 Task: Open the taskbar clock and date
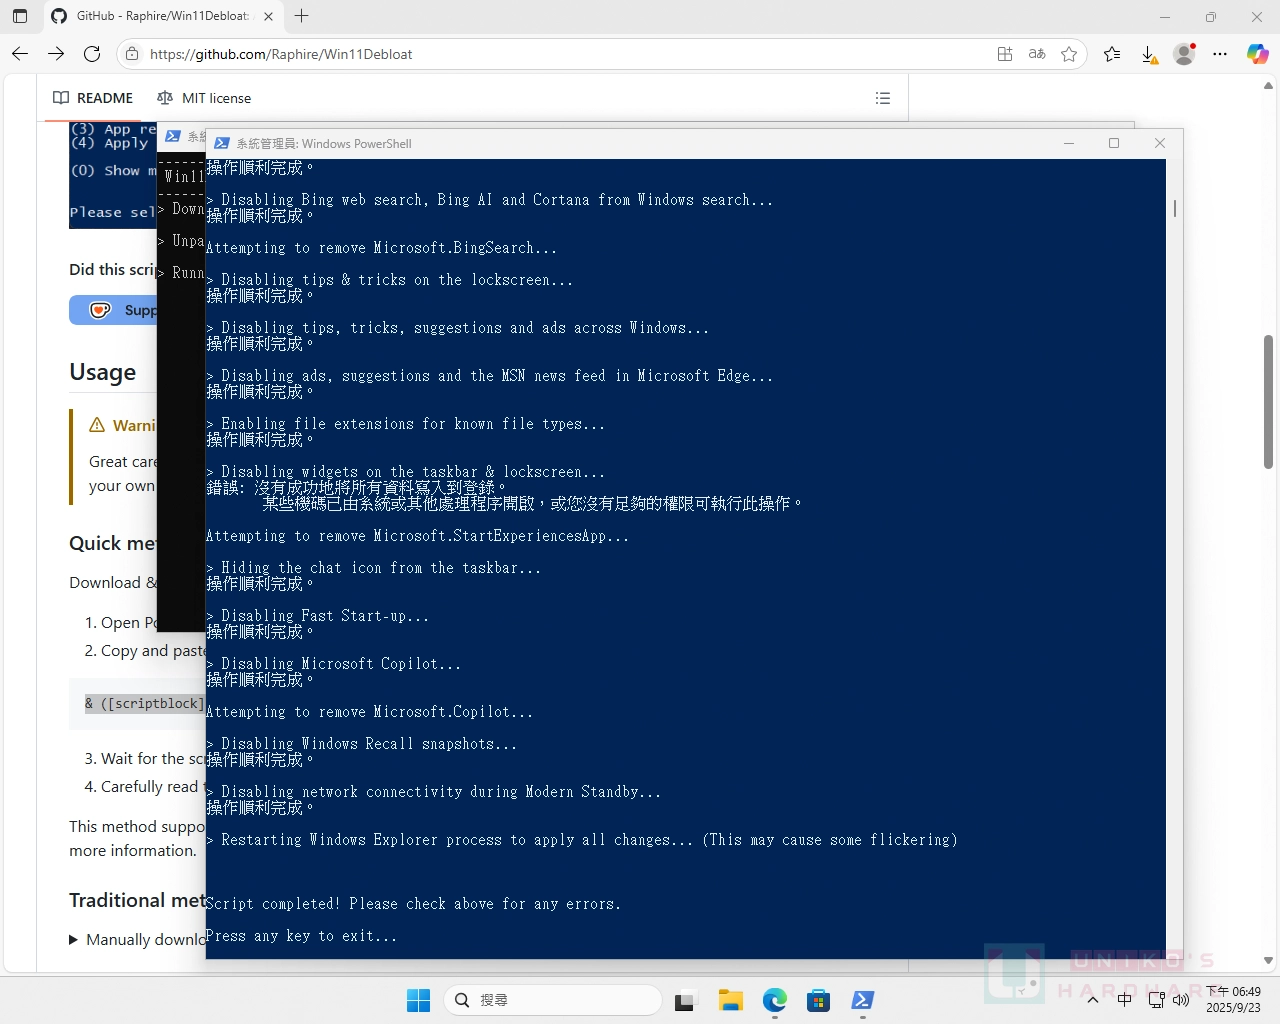[1233, 1000]
